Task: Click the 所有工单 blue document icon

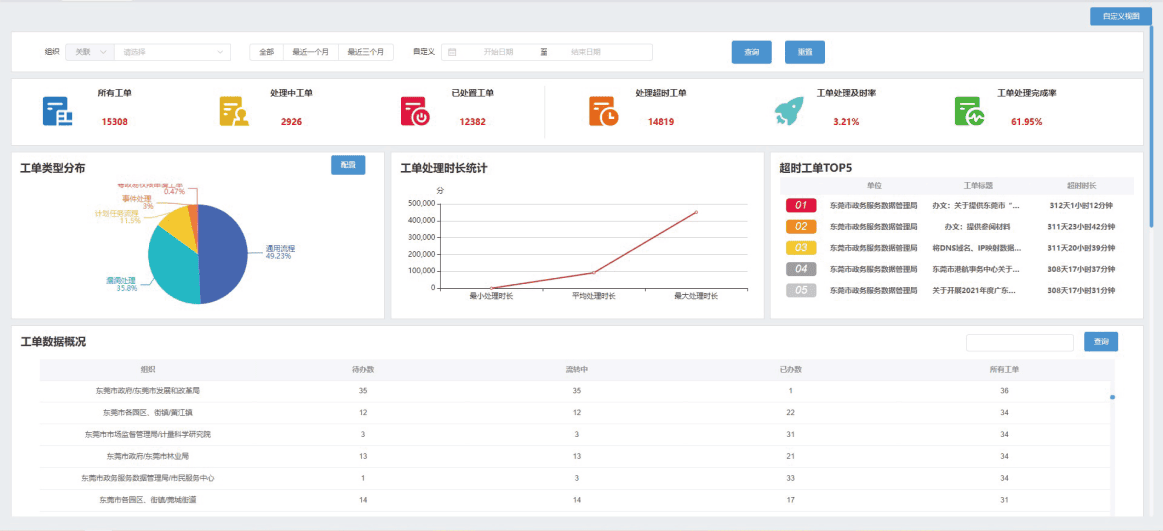Action: (57, 111)
